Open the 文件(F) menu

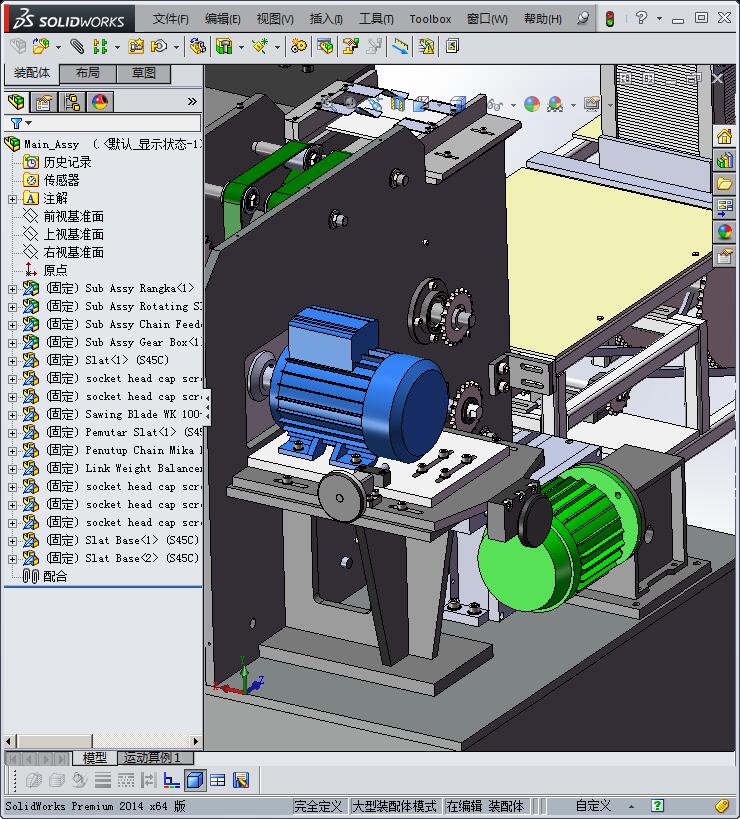tap(170, 19)
